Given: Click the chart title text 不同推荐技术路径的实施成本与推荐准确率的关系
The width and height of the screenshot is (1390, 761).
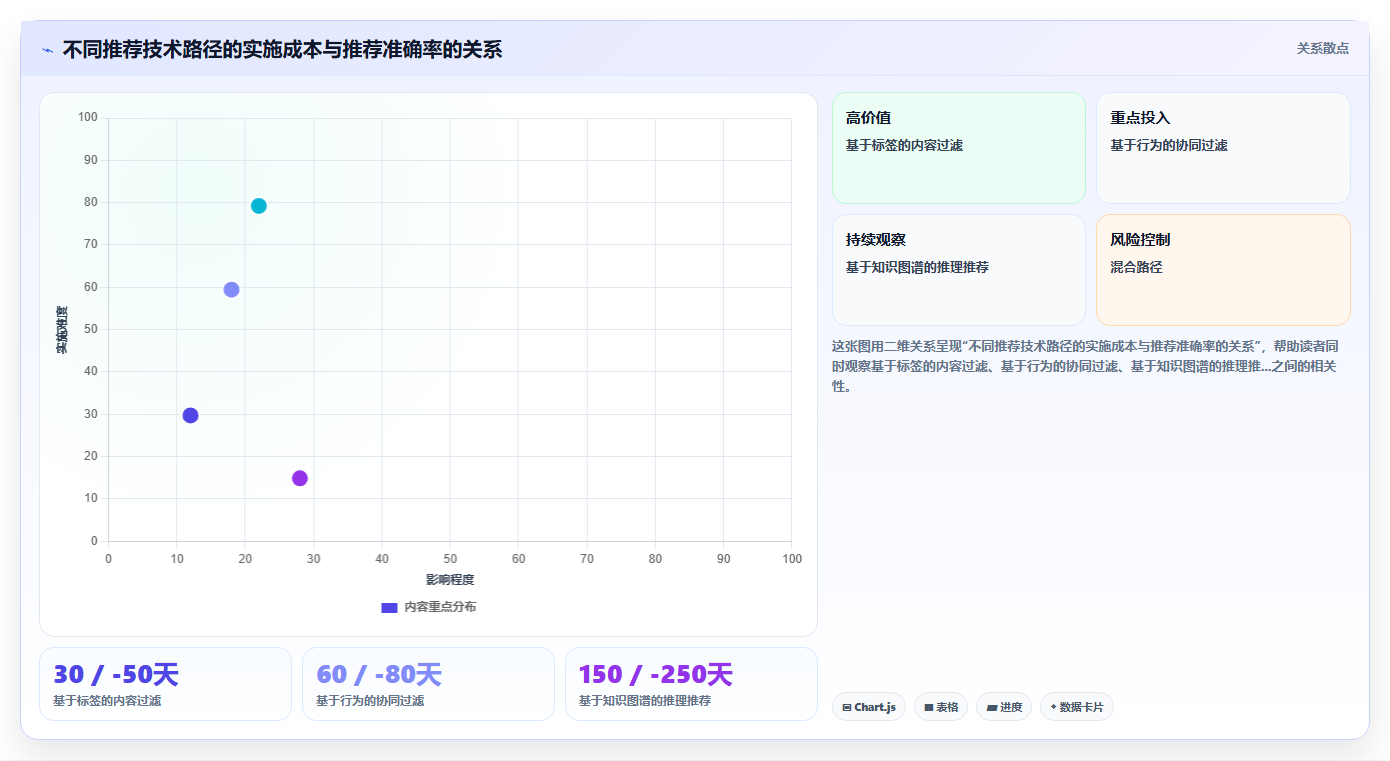Looking at the screenshot, I should 282,49.
